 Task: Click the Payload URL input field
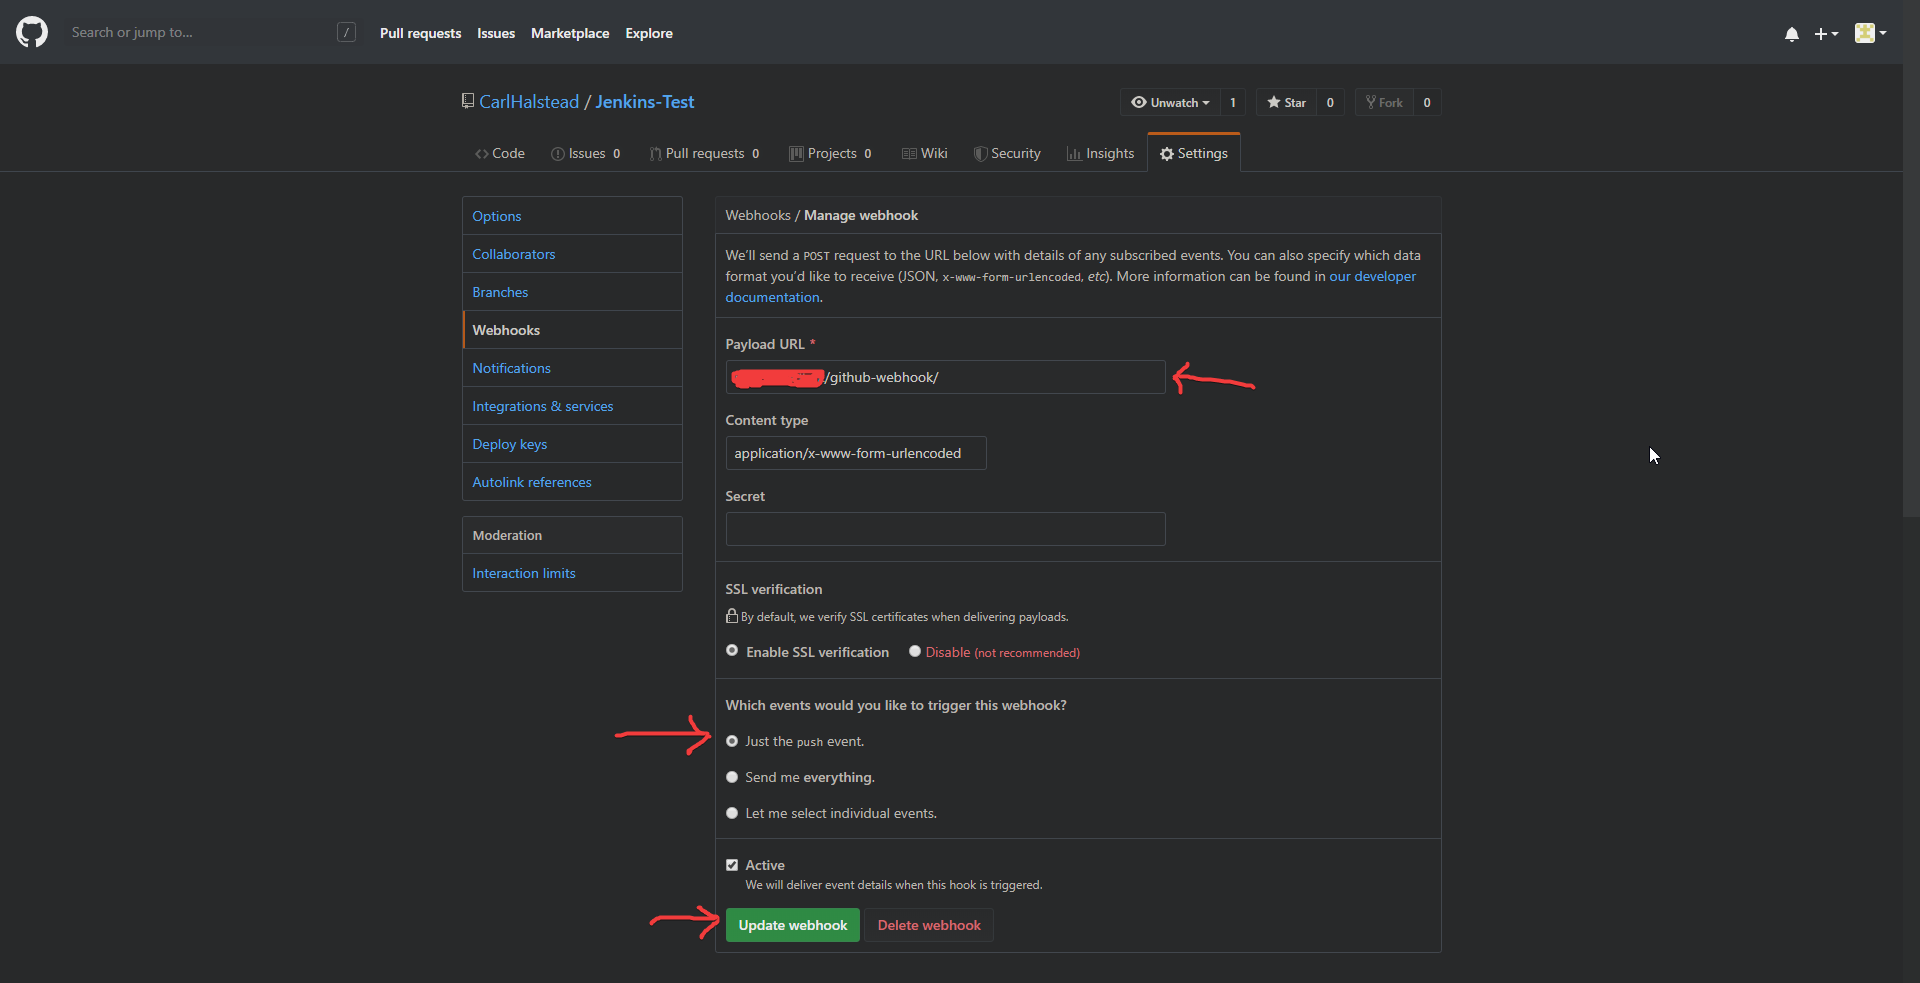tap(945, 377)
